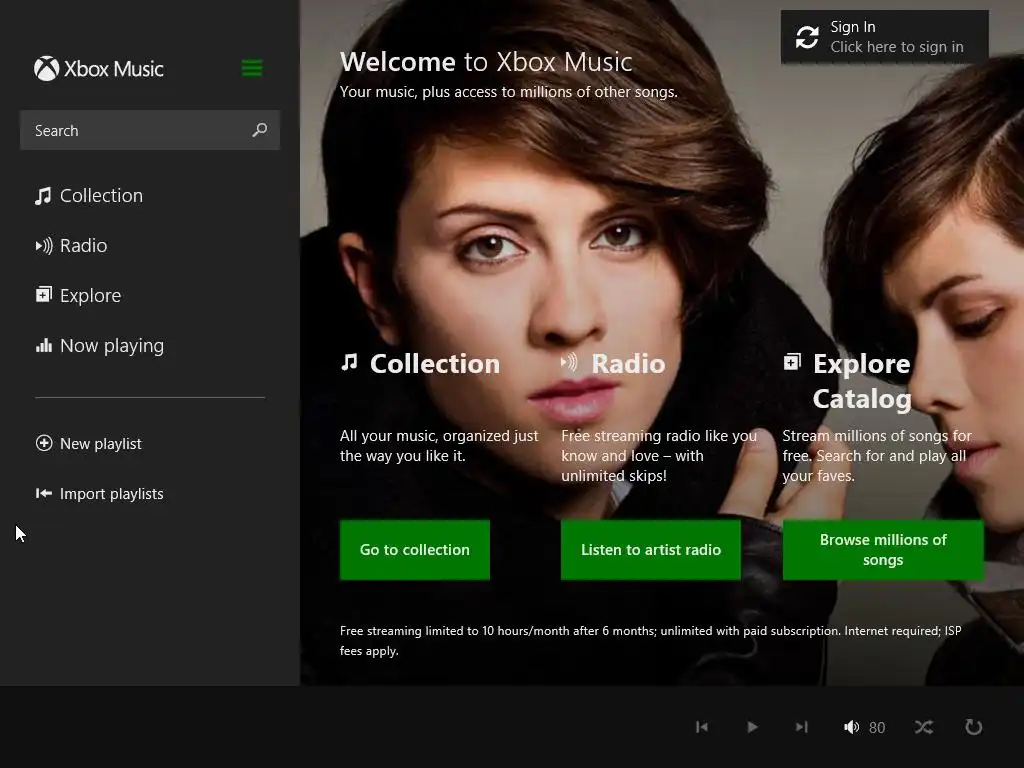Click radio icon beside Radio heading
This screenshot has height=768, width=1024.
pyautogui.click(x=569, y=362)
